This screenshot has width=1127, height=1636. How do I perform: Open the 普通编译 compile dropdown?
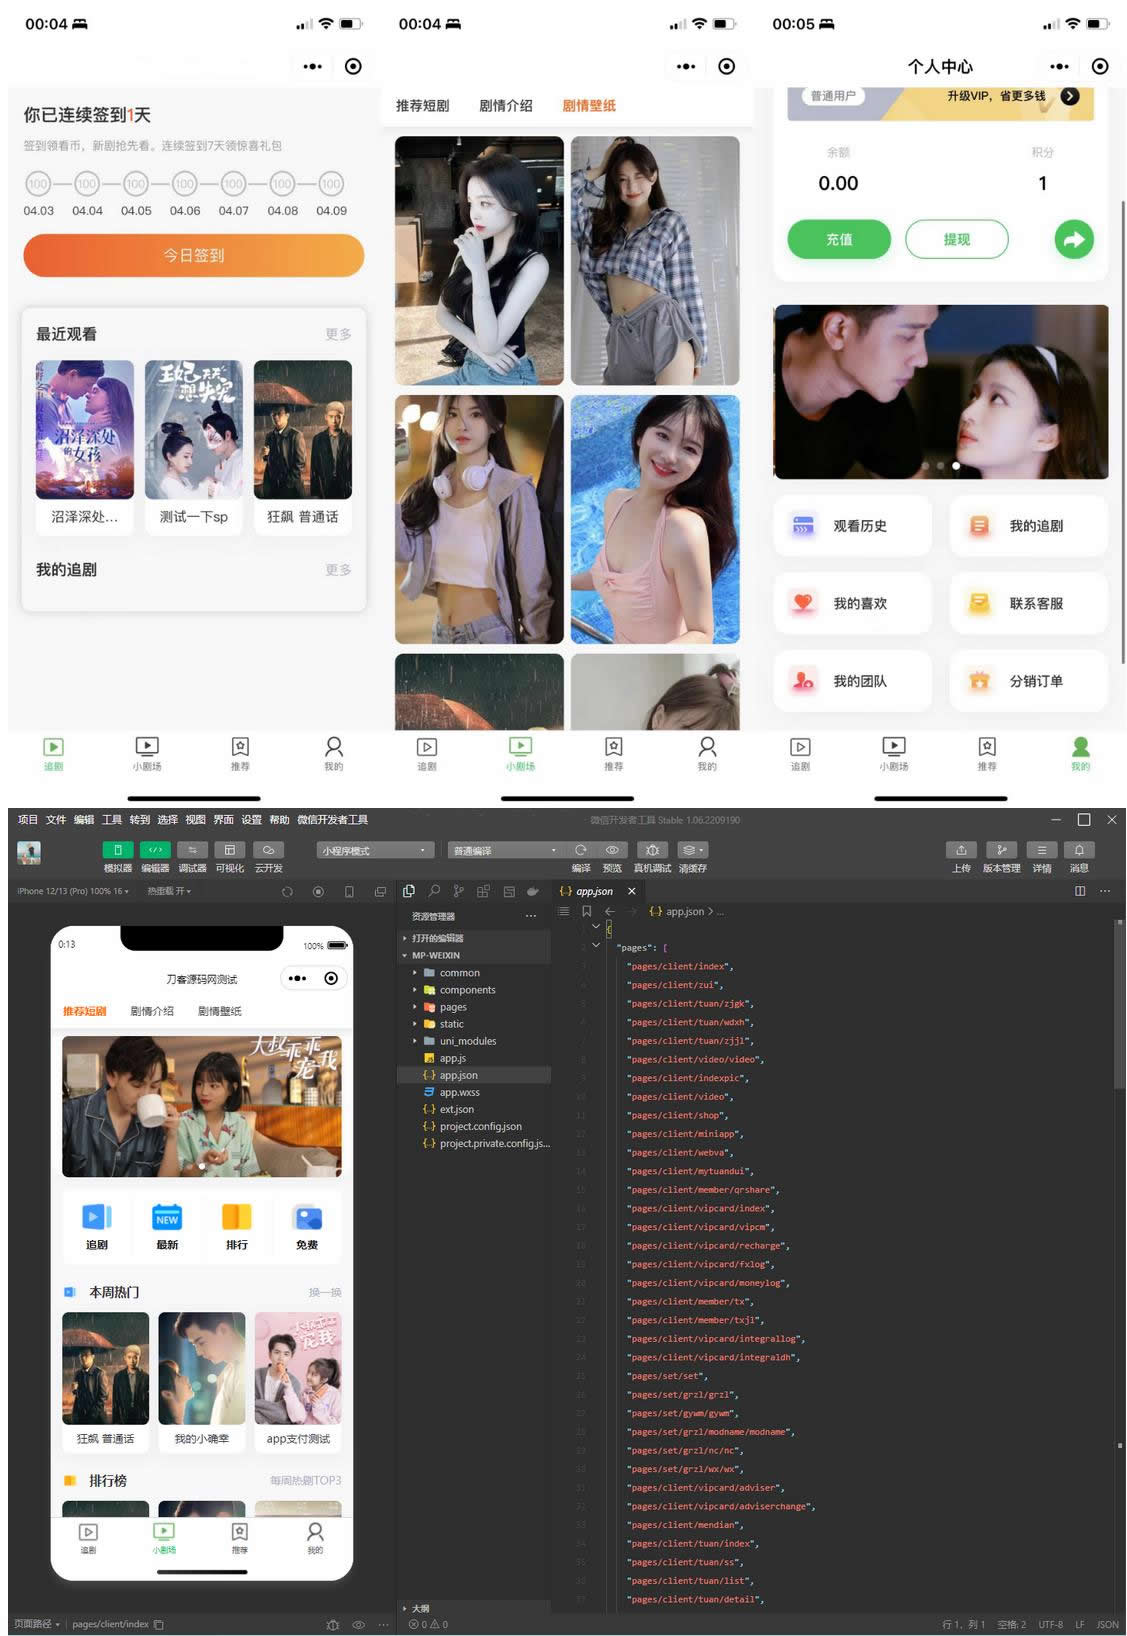(504, 851)
